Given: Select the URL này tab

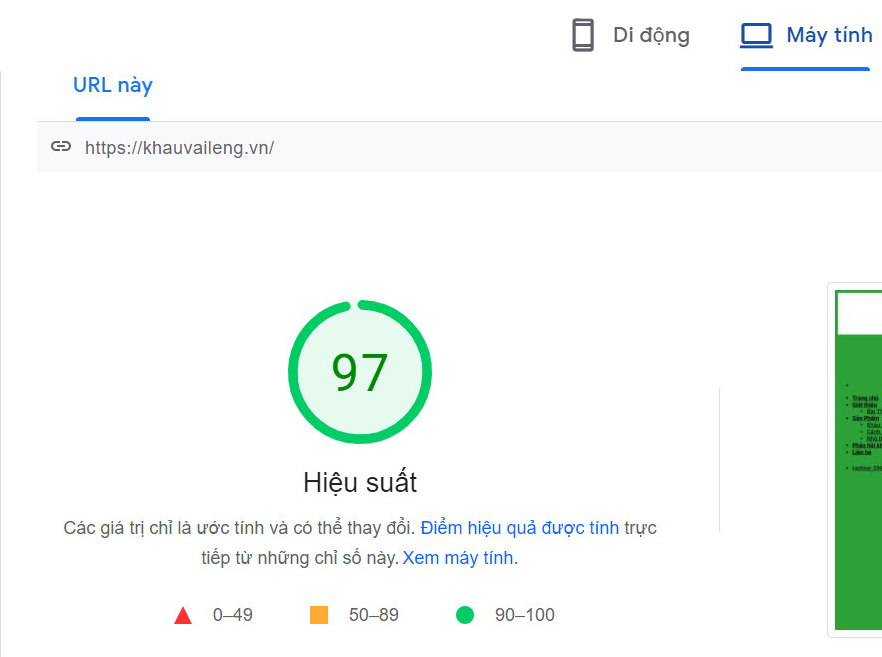Looking at the screenshot, I should tap(112, 85).
